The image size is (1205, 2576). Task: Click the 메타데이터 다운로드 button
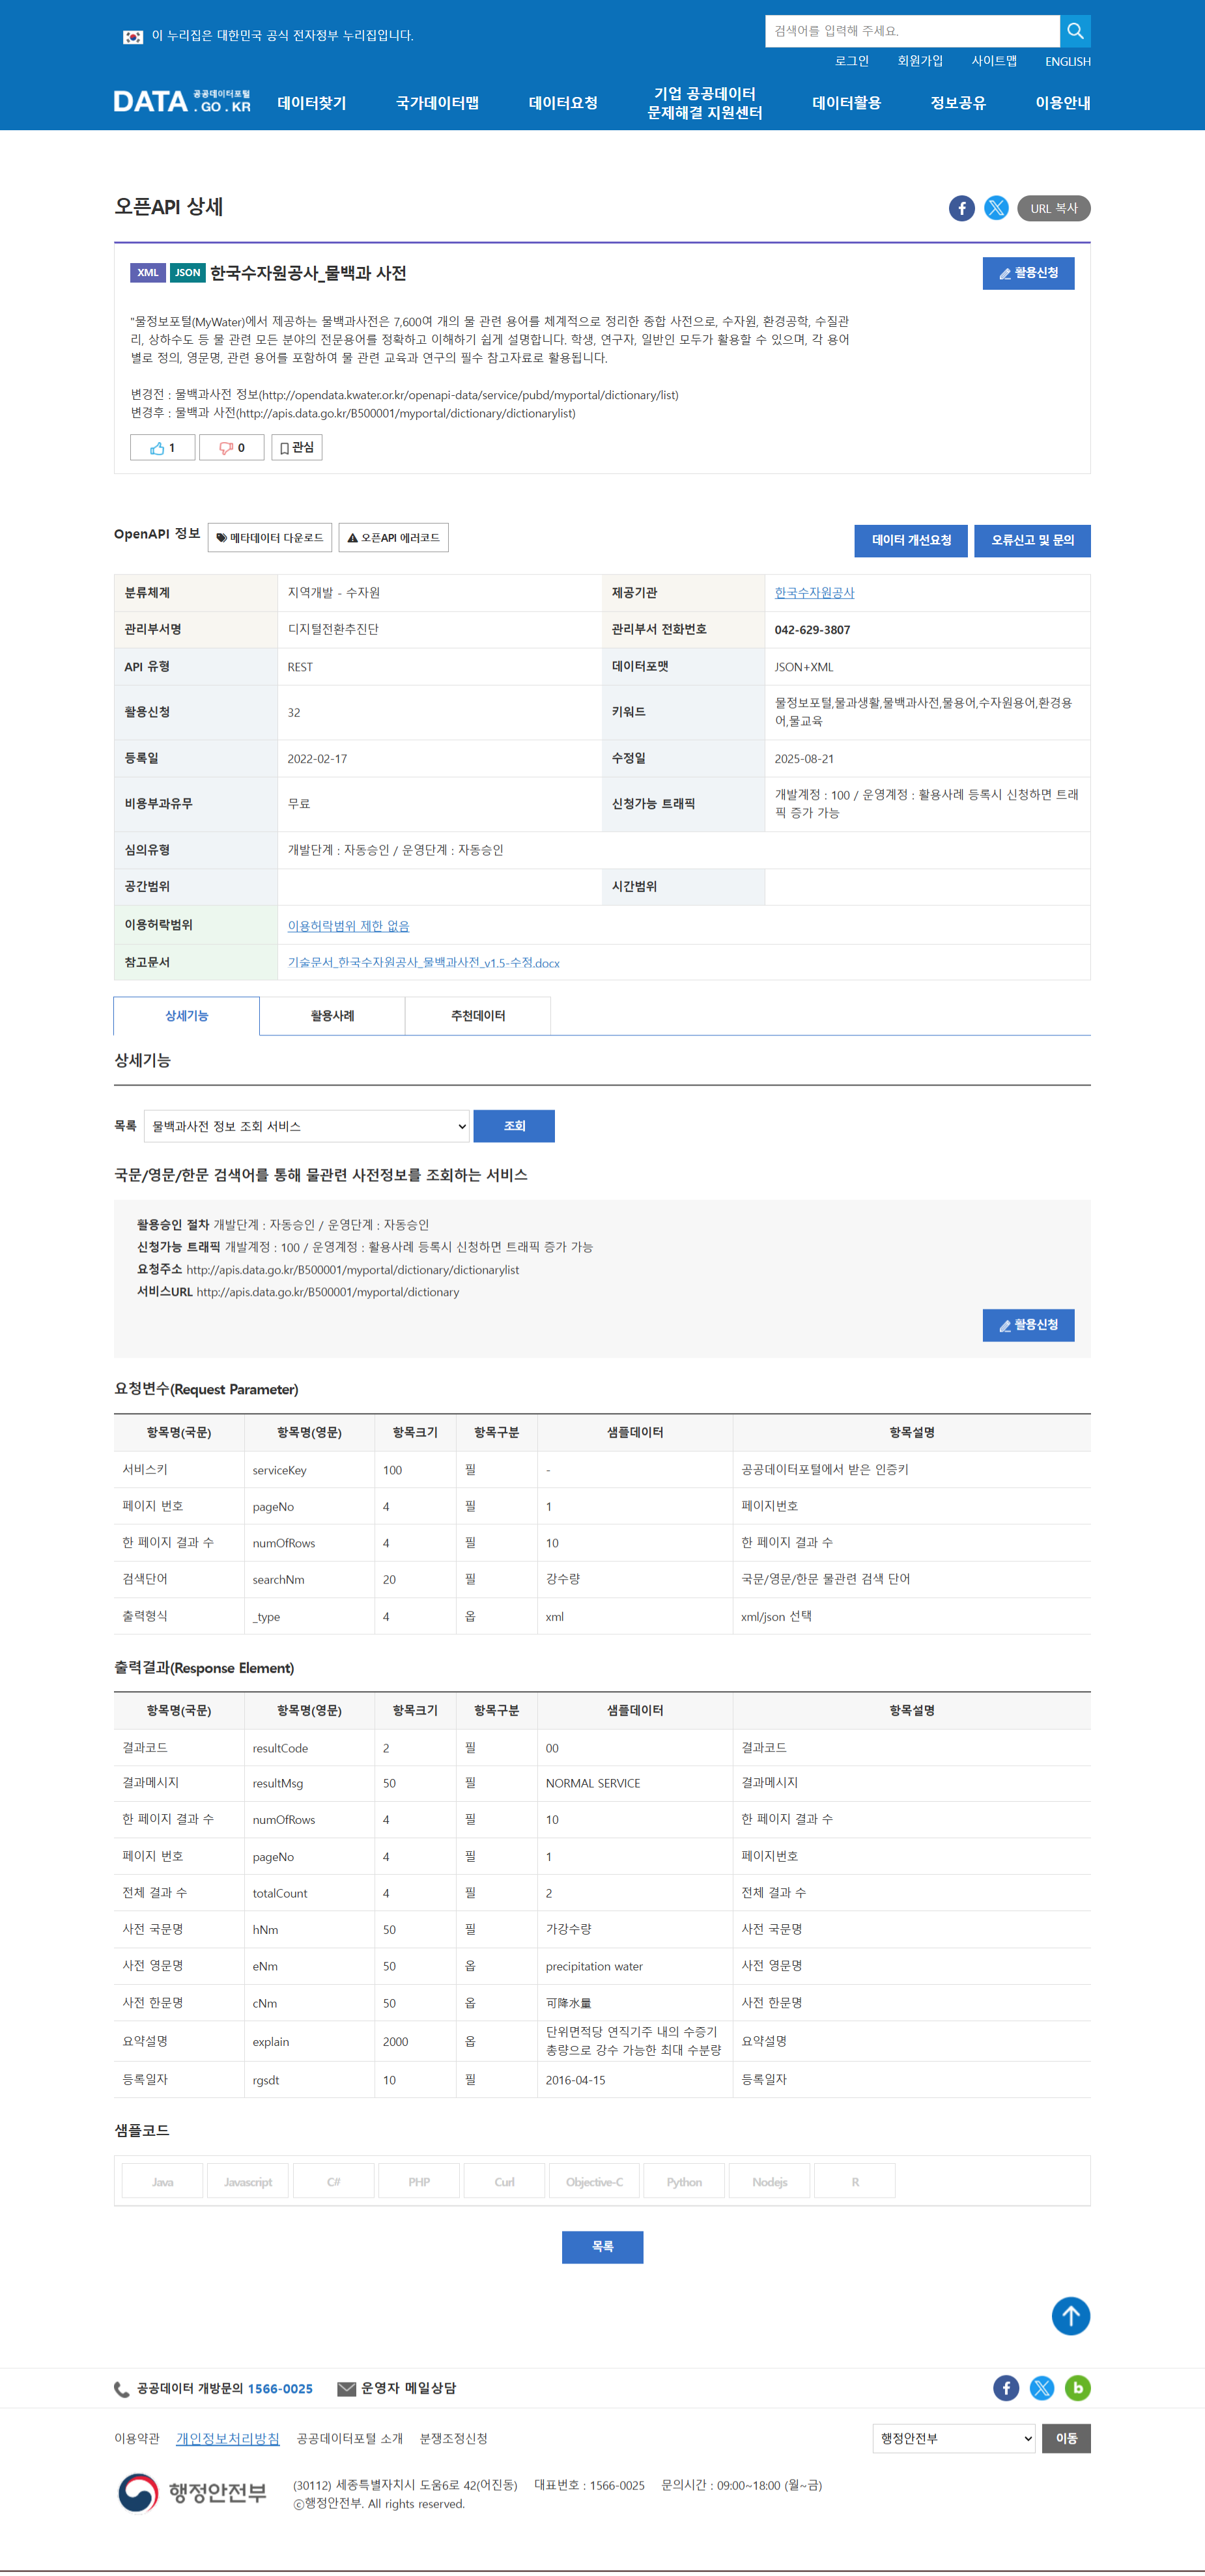270,538
